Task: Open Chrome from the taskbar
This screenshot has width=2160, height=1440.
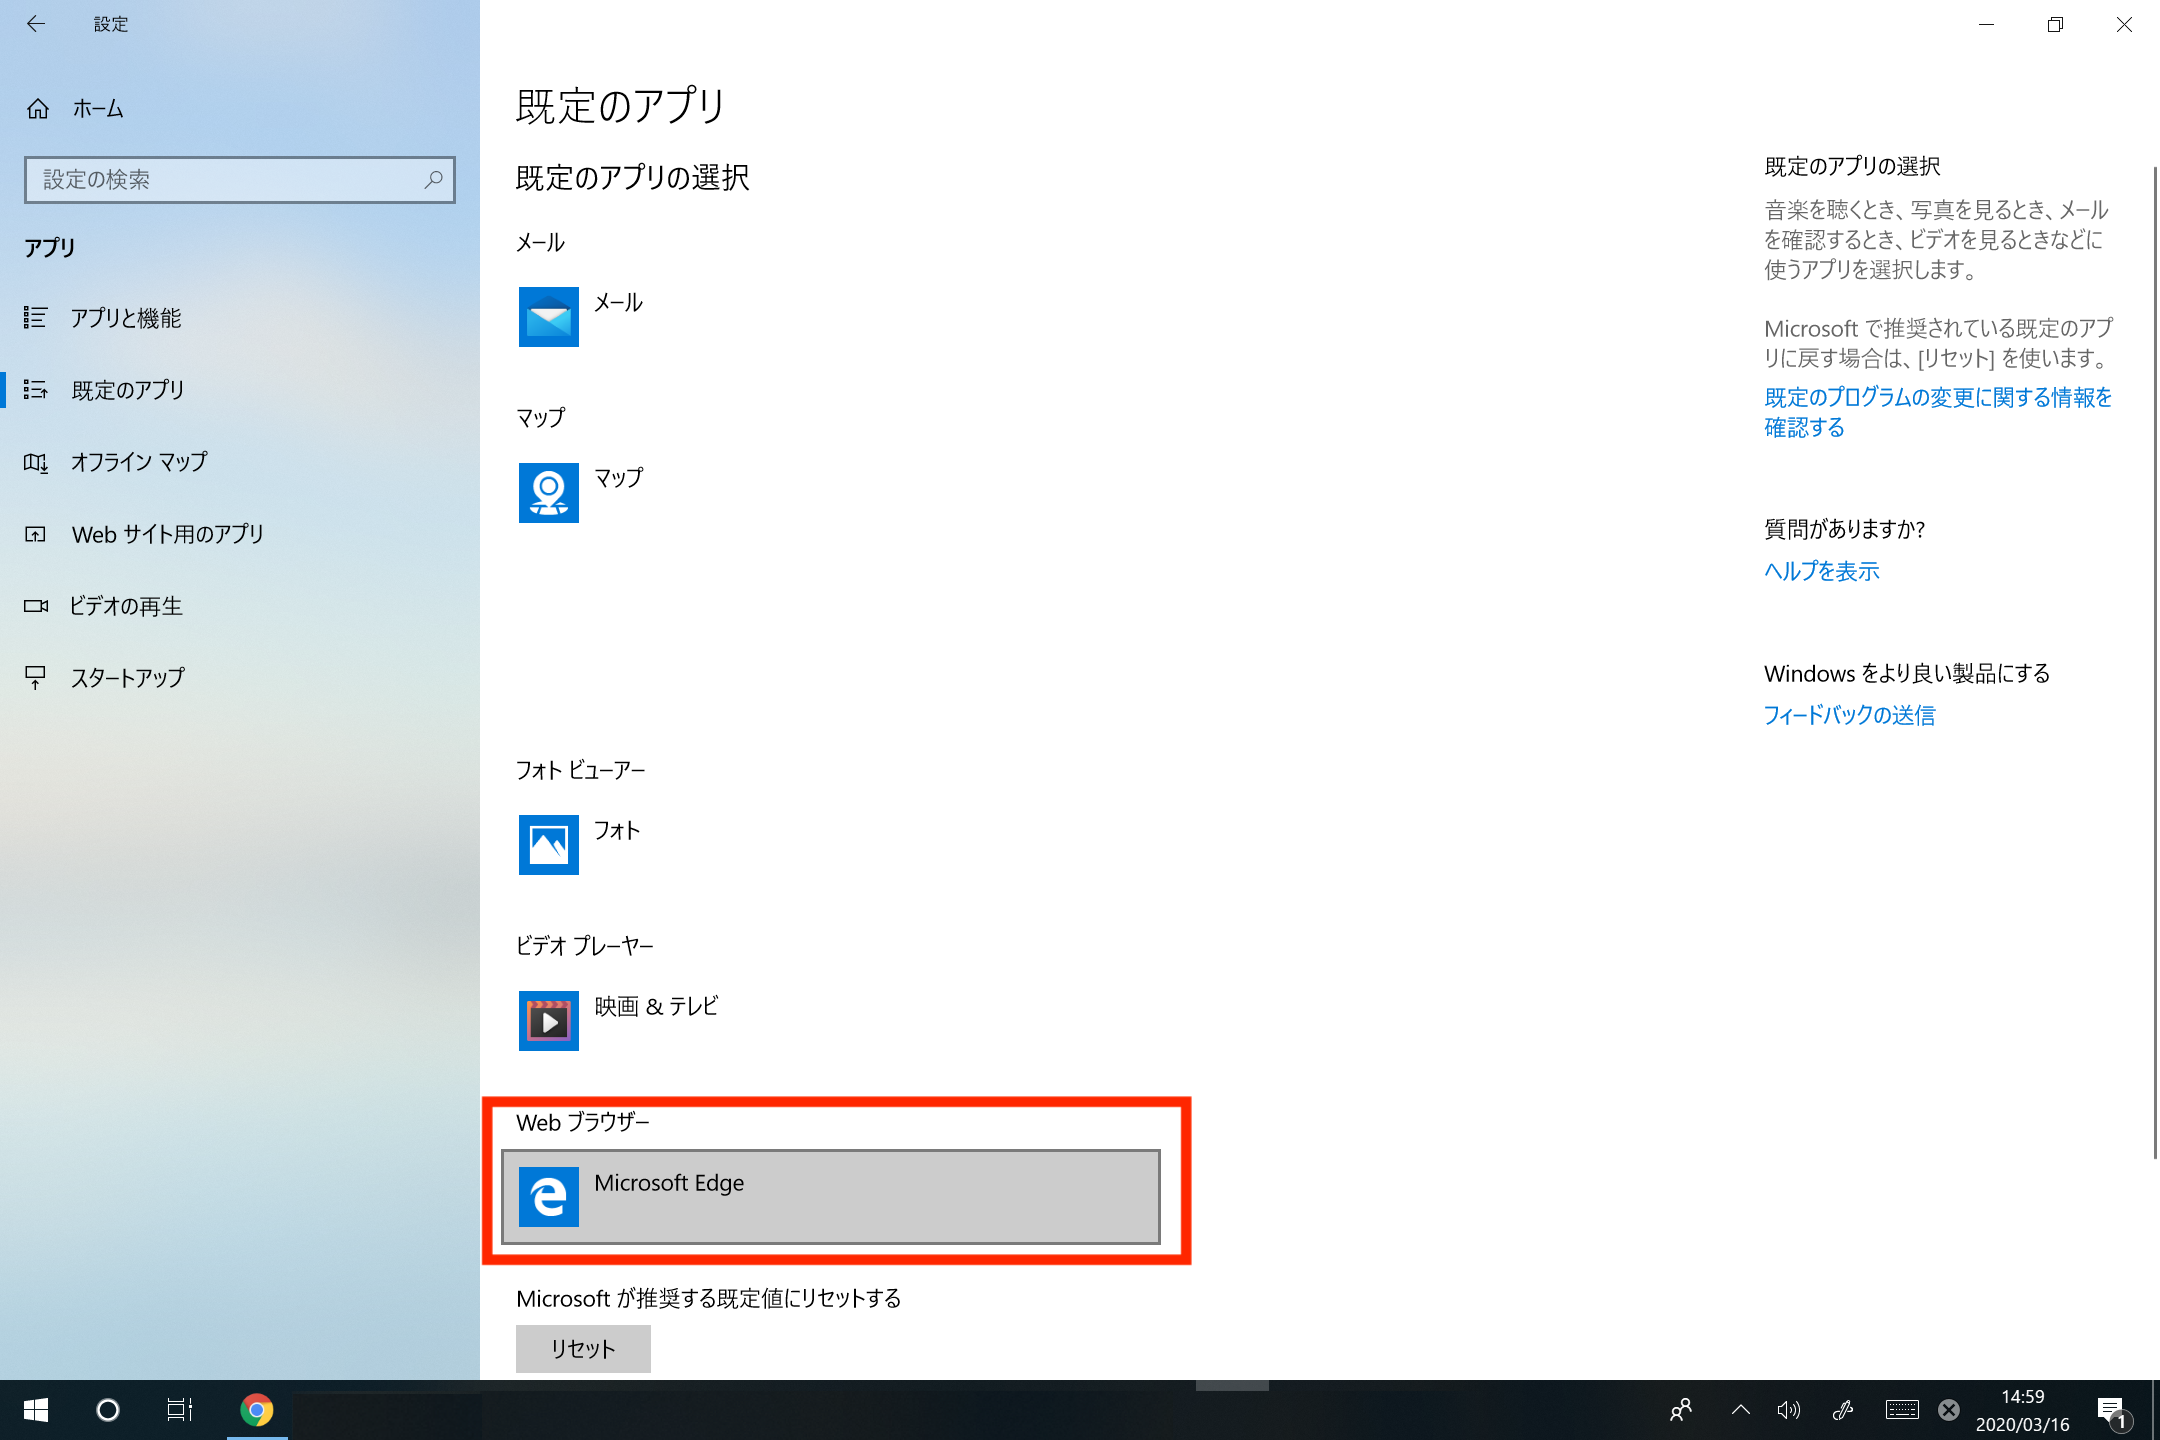Action: (257, 1410)
